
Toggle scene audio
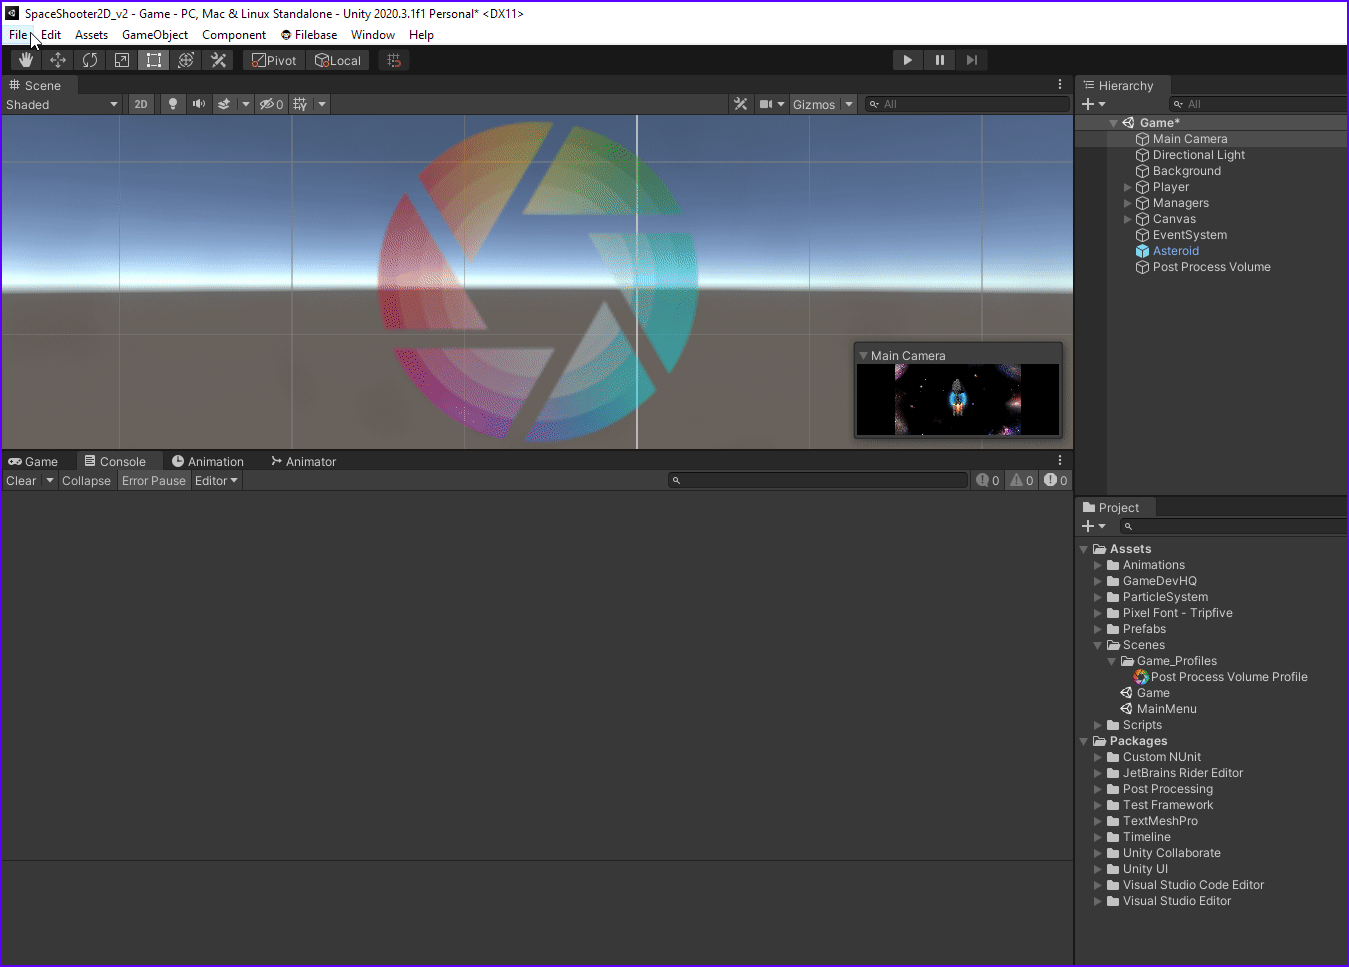pyautogui.click(x=199, y=104)
